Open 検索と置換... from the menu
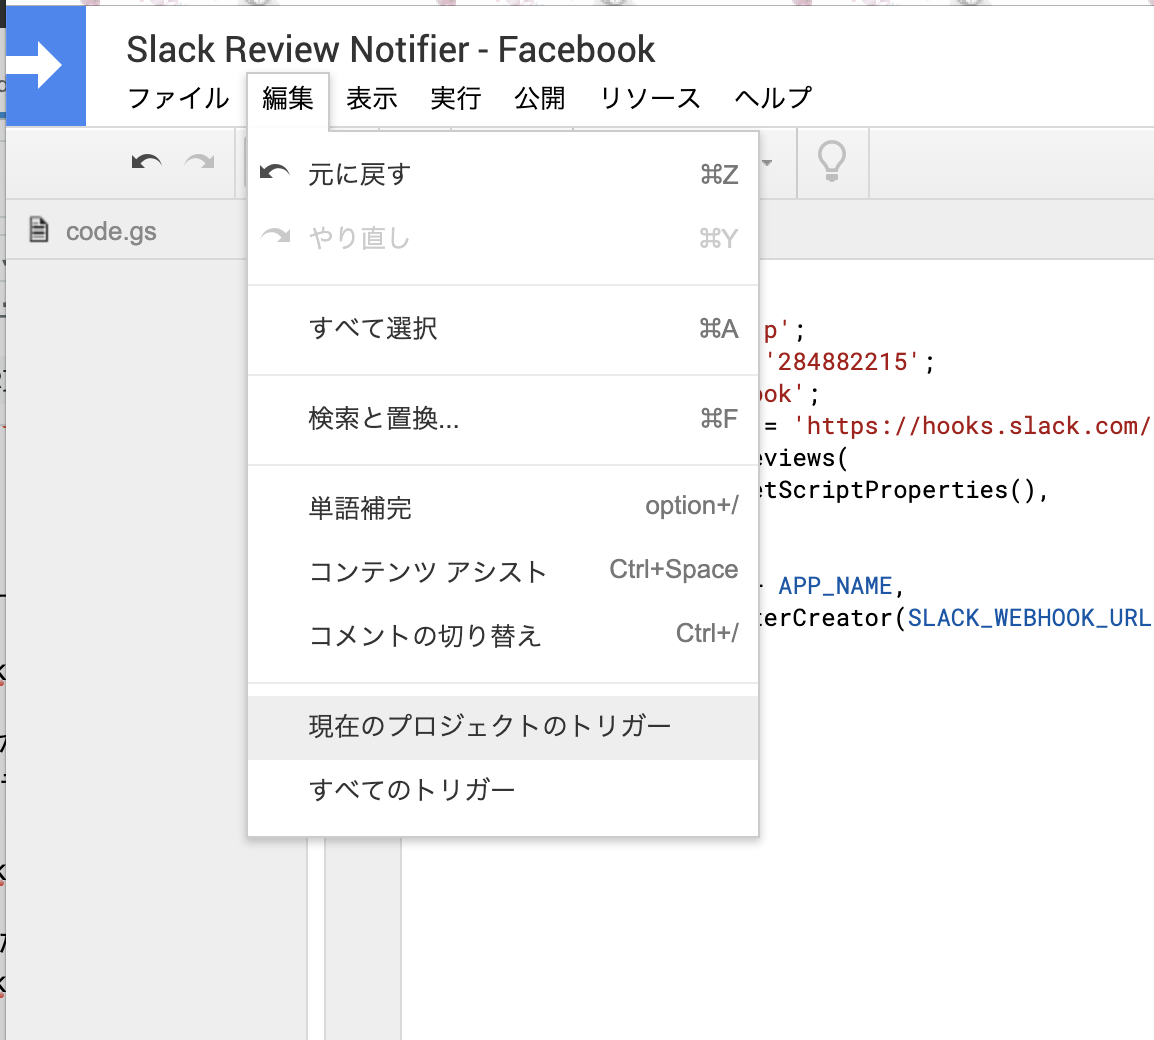 coord(503,419)
